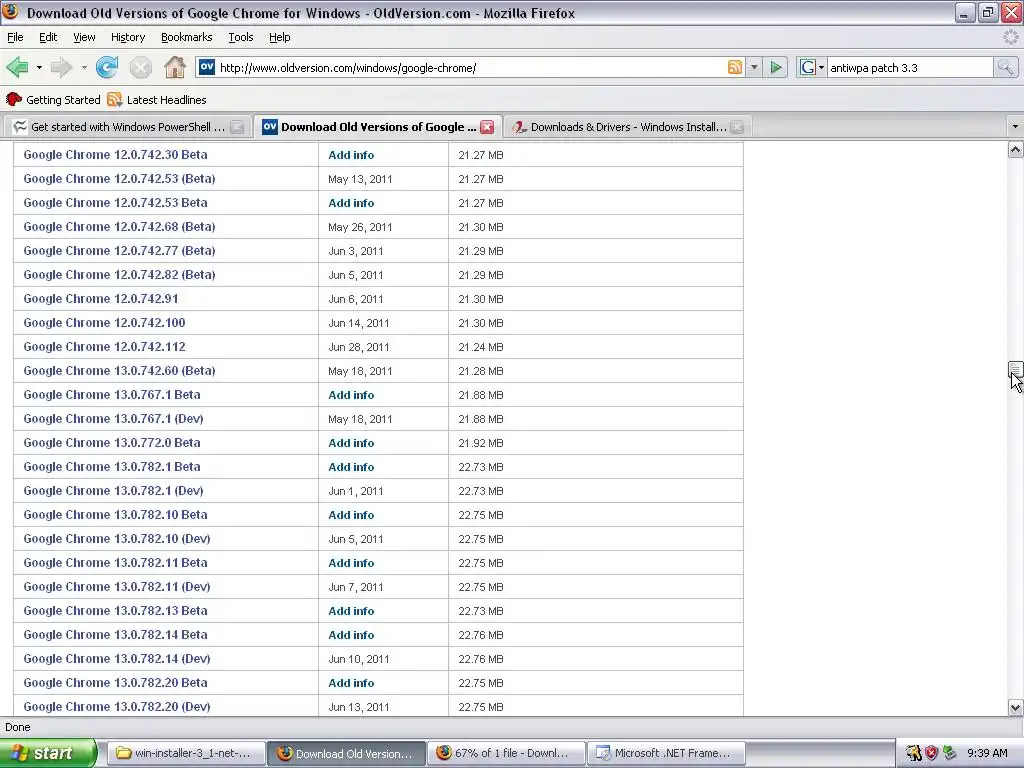1024x768 pixels.
Task: Subscribe using the RSS feed icon in address bar
Action: click(x=735, y=67)
